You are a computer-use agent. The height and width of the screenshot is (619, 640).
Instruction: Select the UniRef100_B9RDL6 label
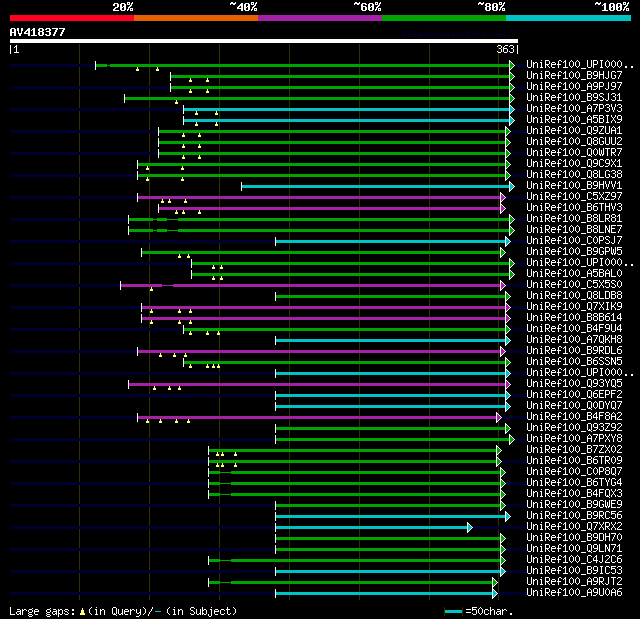(x=574, y=351)
